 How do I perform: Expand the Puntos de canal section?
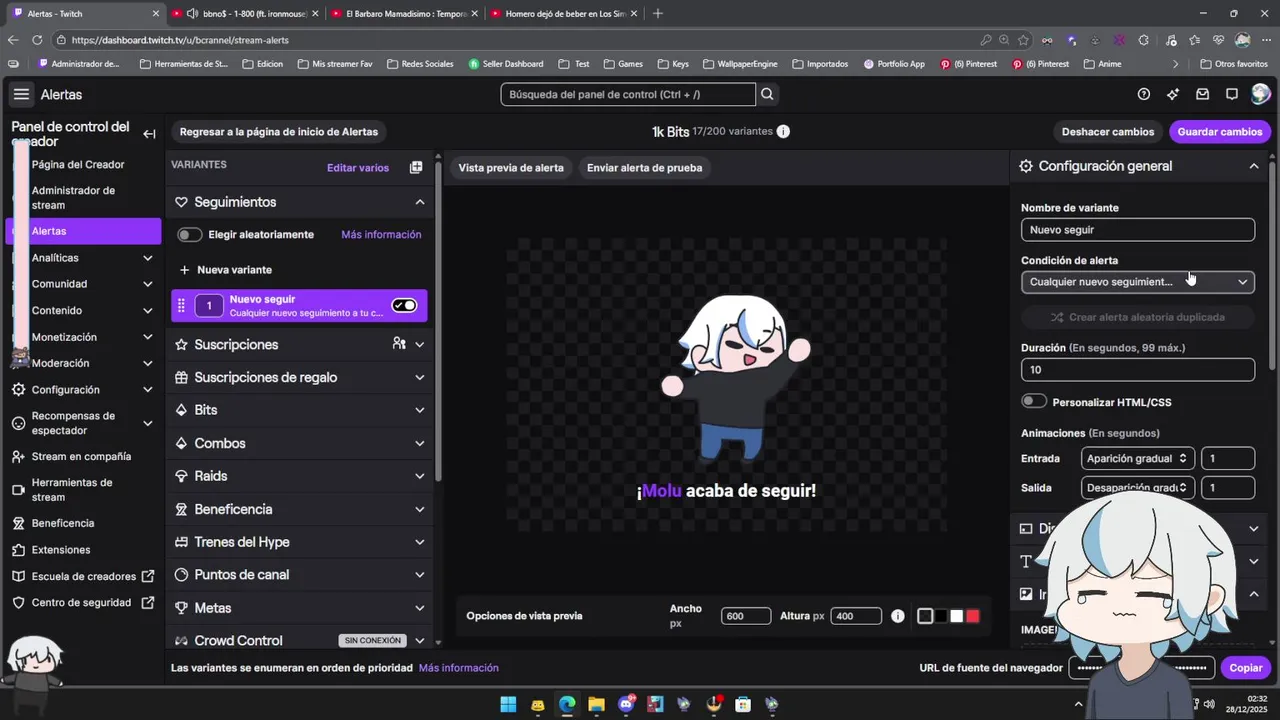point(420,575)
